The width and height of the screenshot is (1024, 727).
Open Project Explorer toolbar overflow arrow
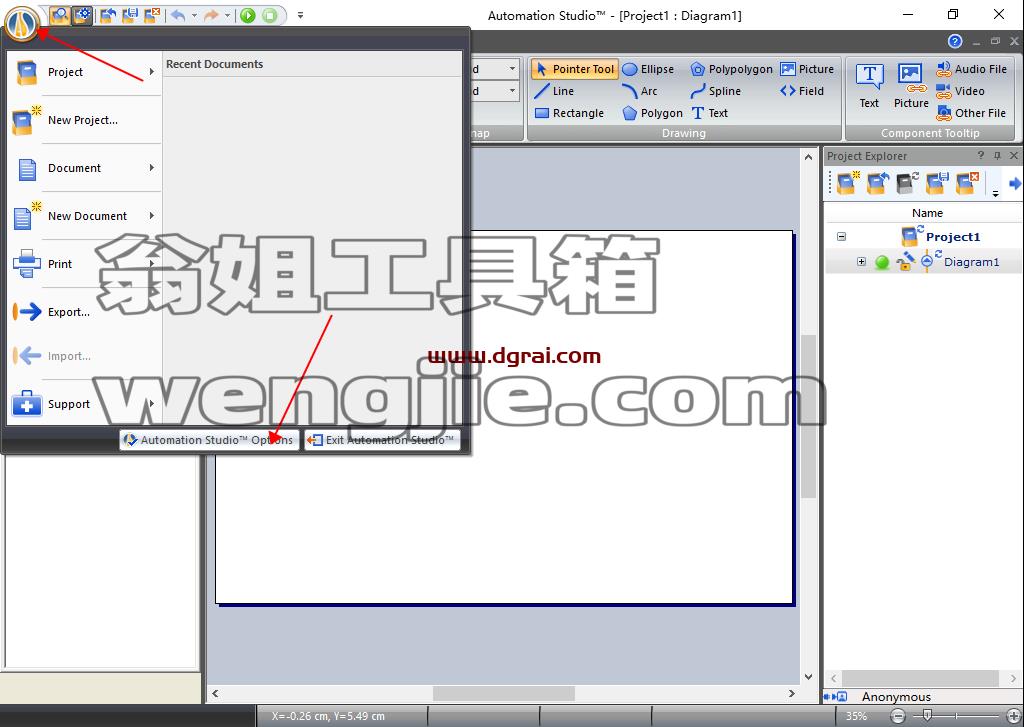coord(995,193)
